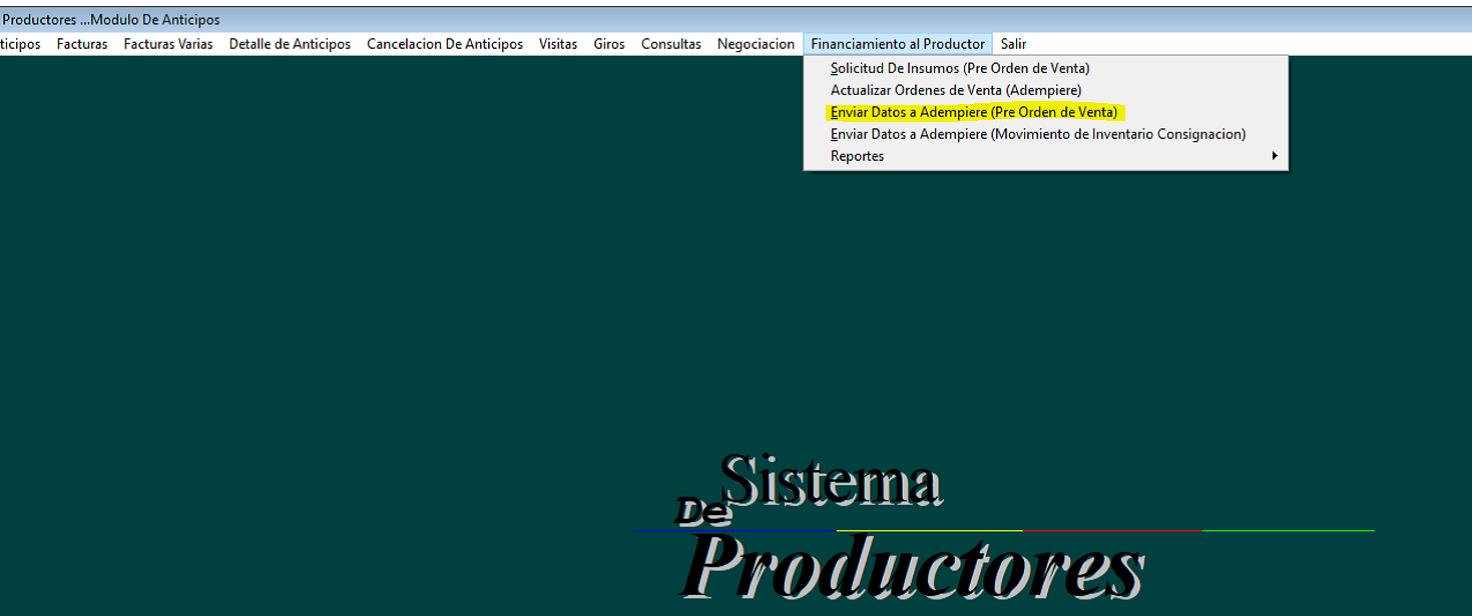Screen dimensions: 1472x616
Task: Open the Cancelacion De Anticipos menu
Action: pos(445,44)
